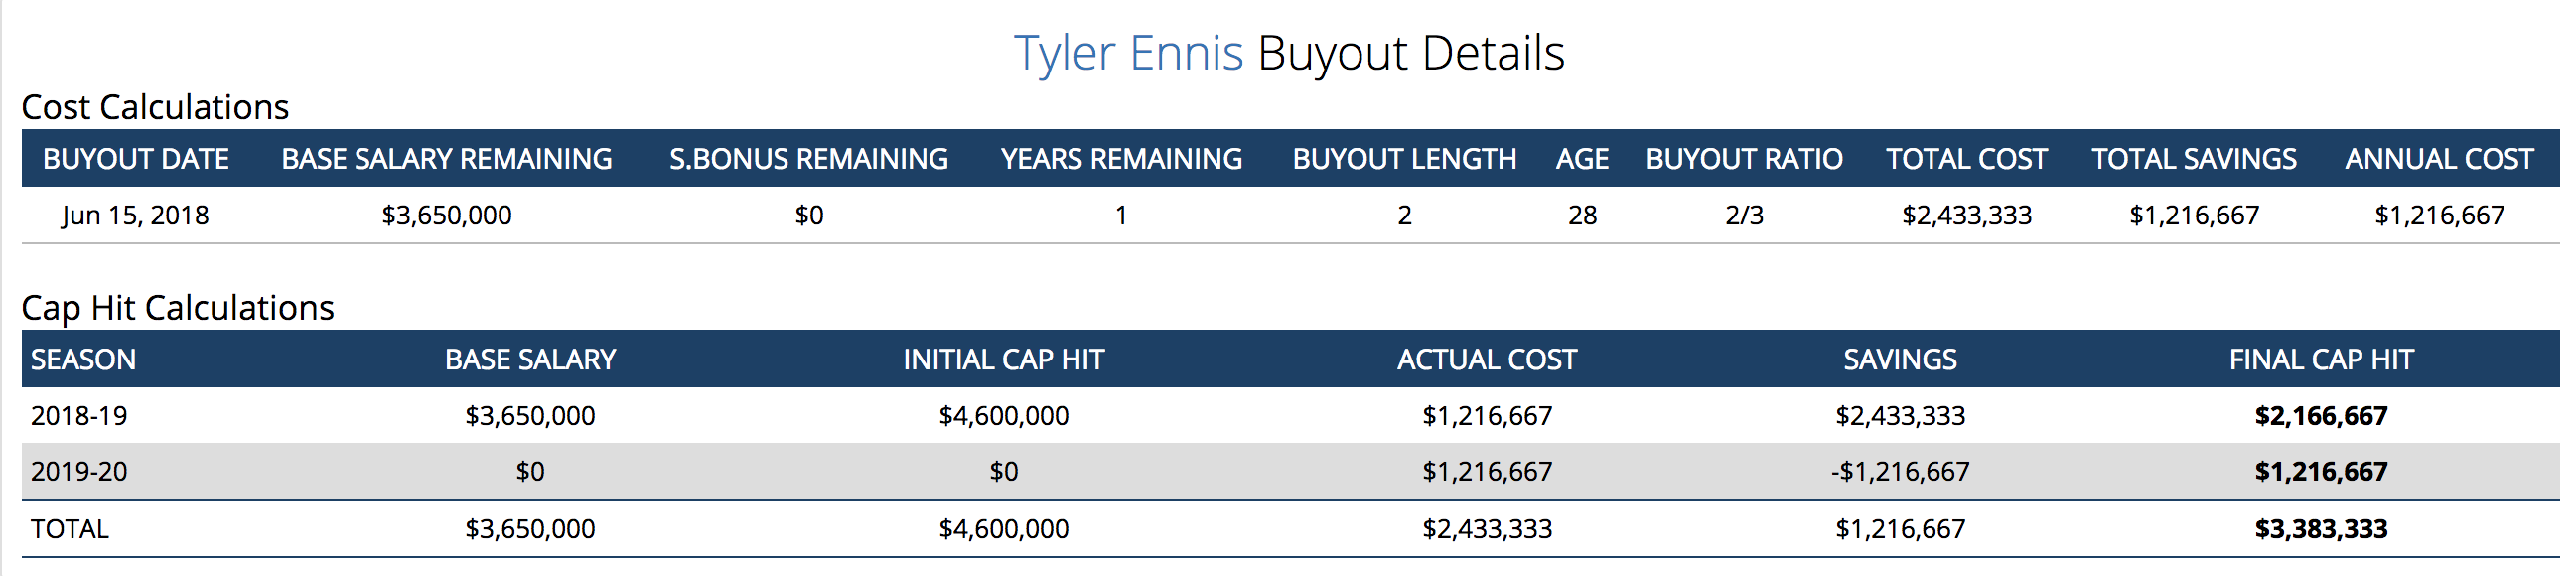The width and height of the screenshot is (2576, 576).
Task: Select the 2018-19 season row label
Action: (x=79, y=416)
